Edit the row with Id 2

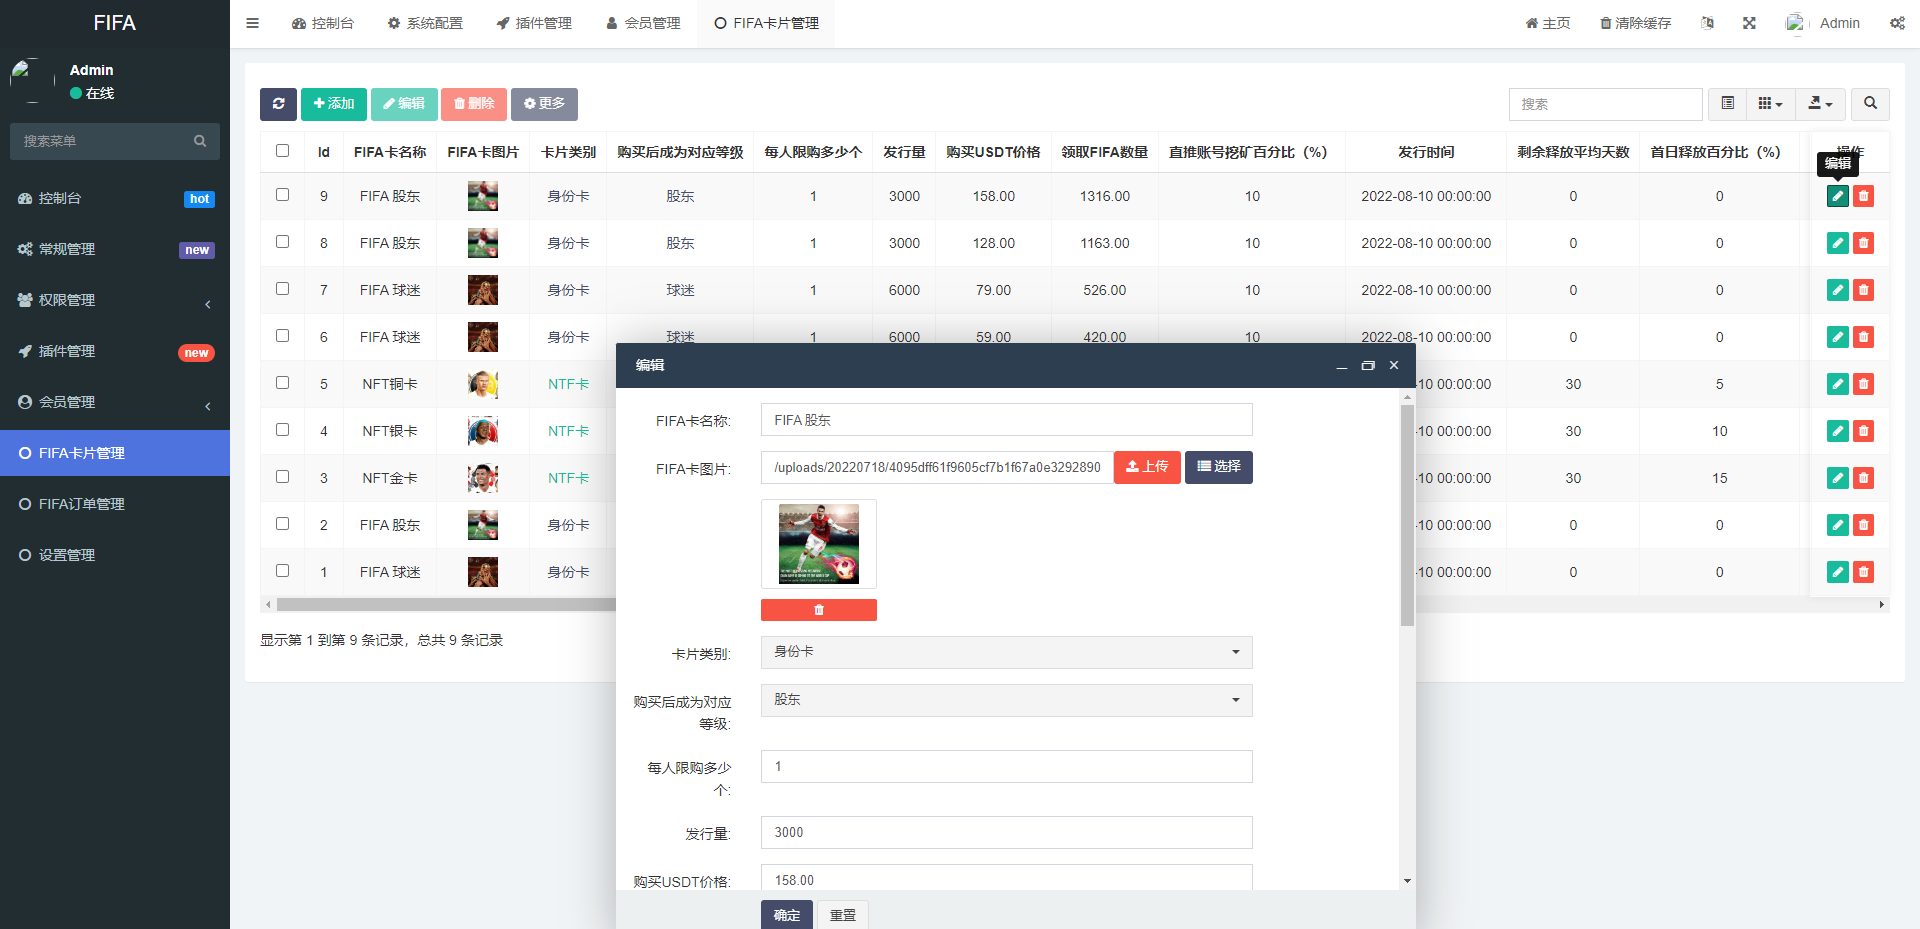1838,525
